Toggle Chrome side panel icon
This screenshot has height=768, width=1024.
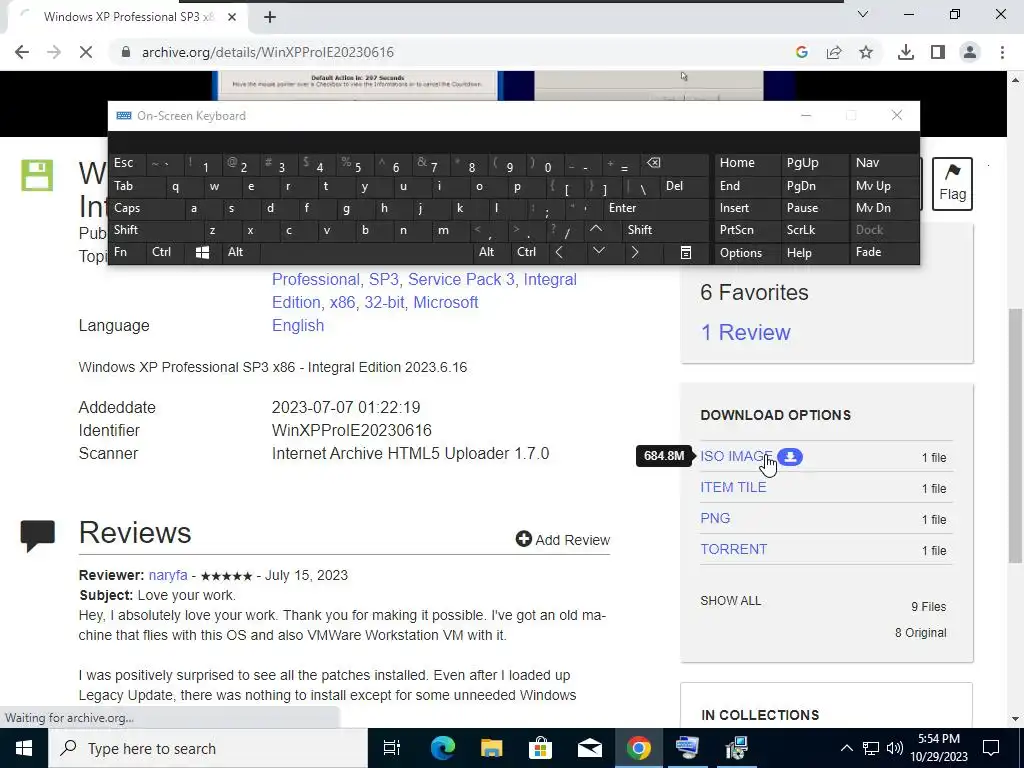tap(938, 52)
